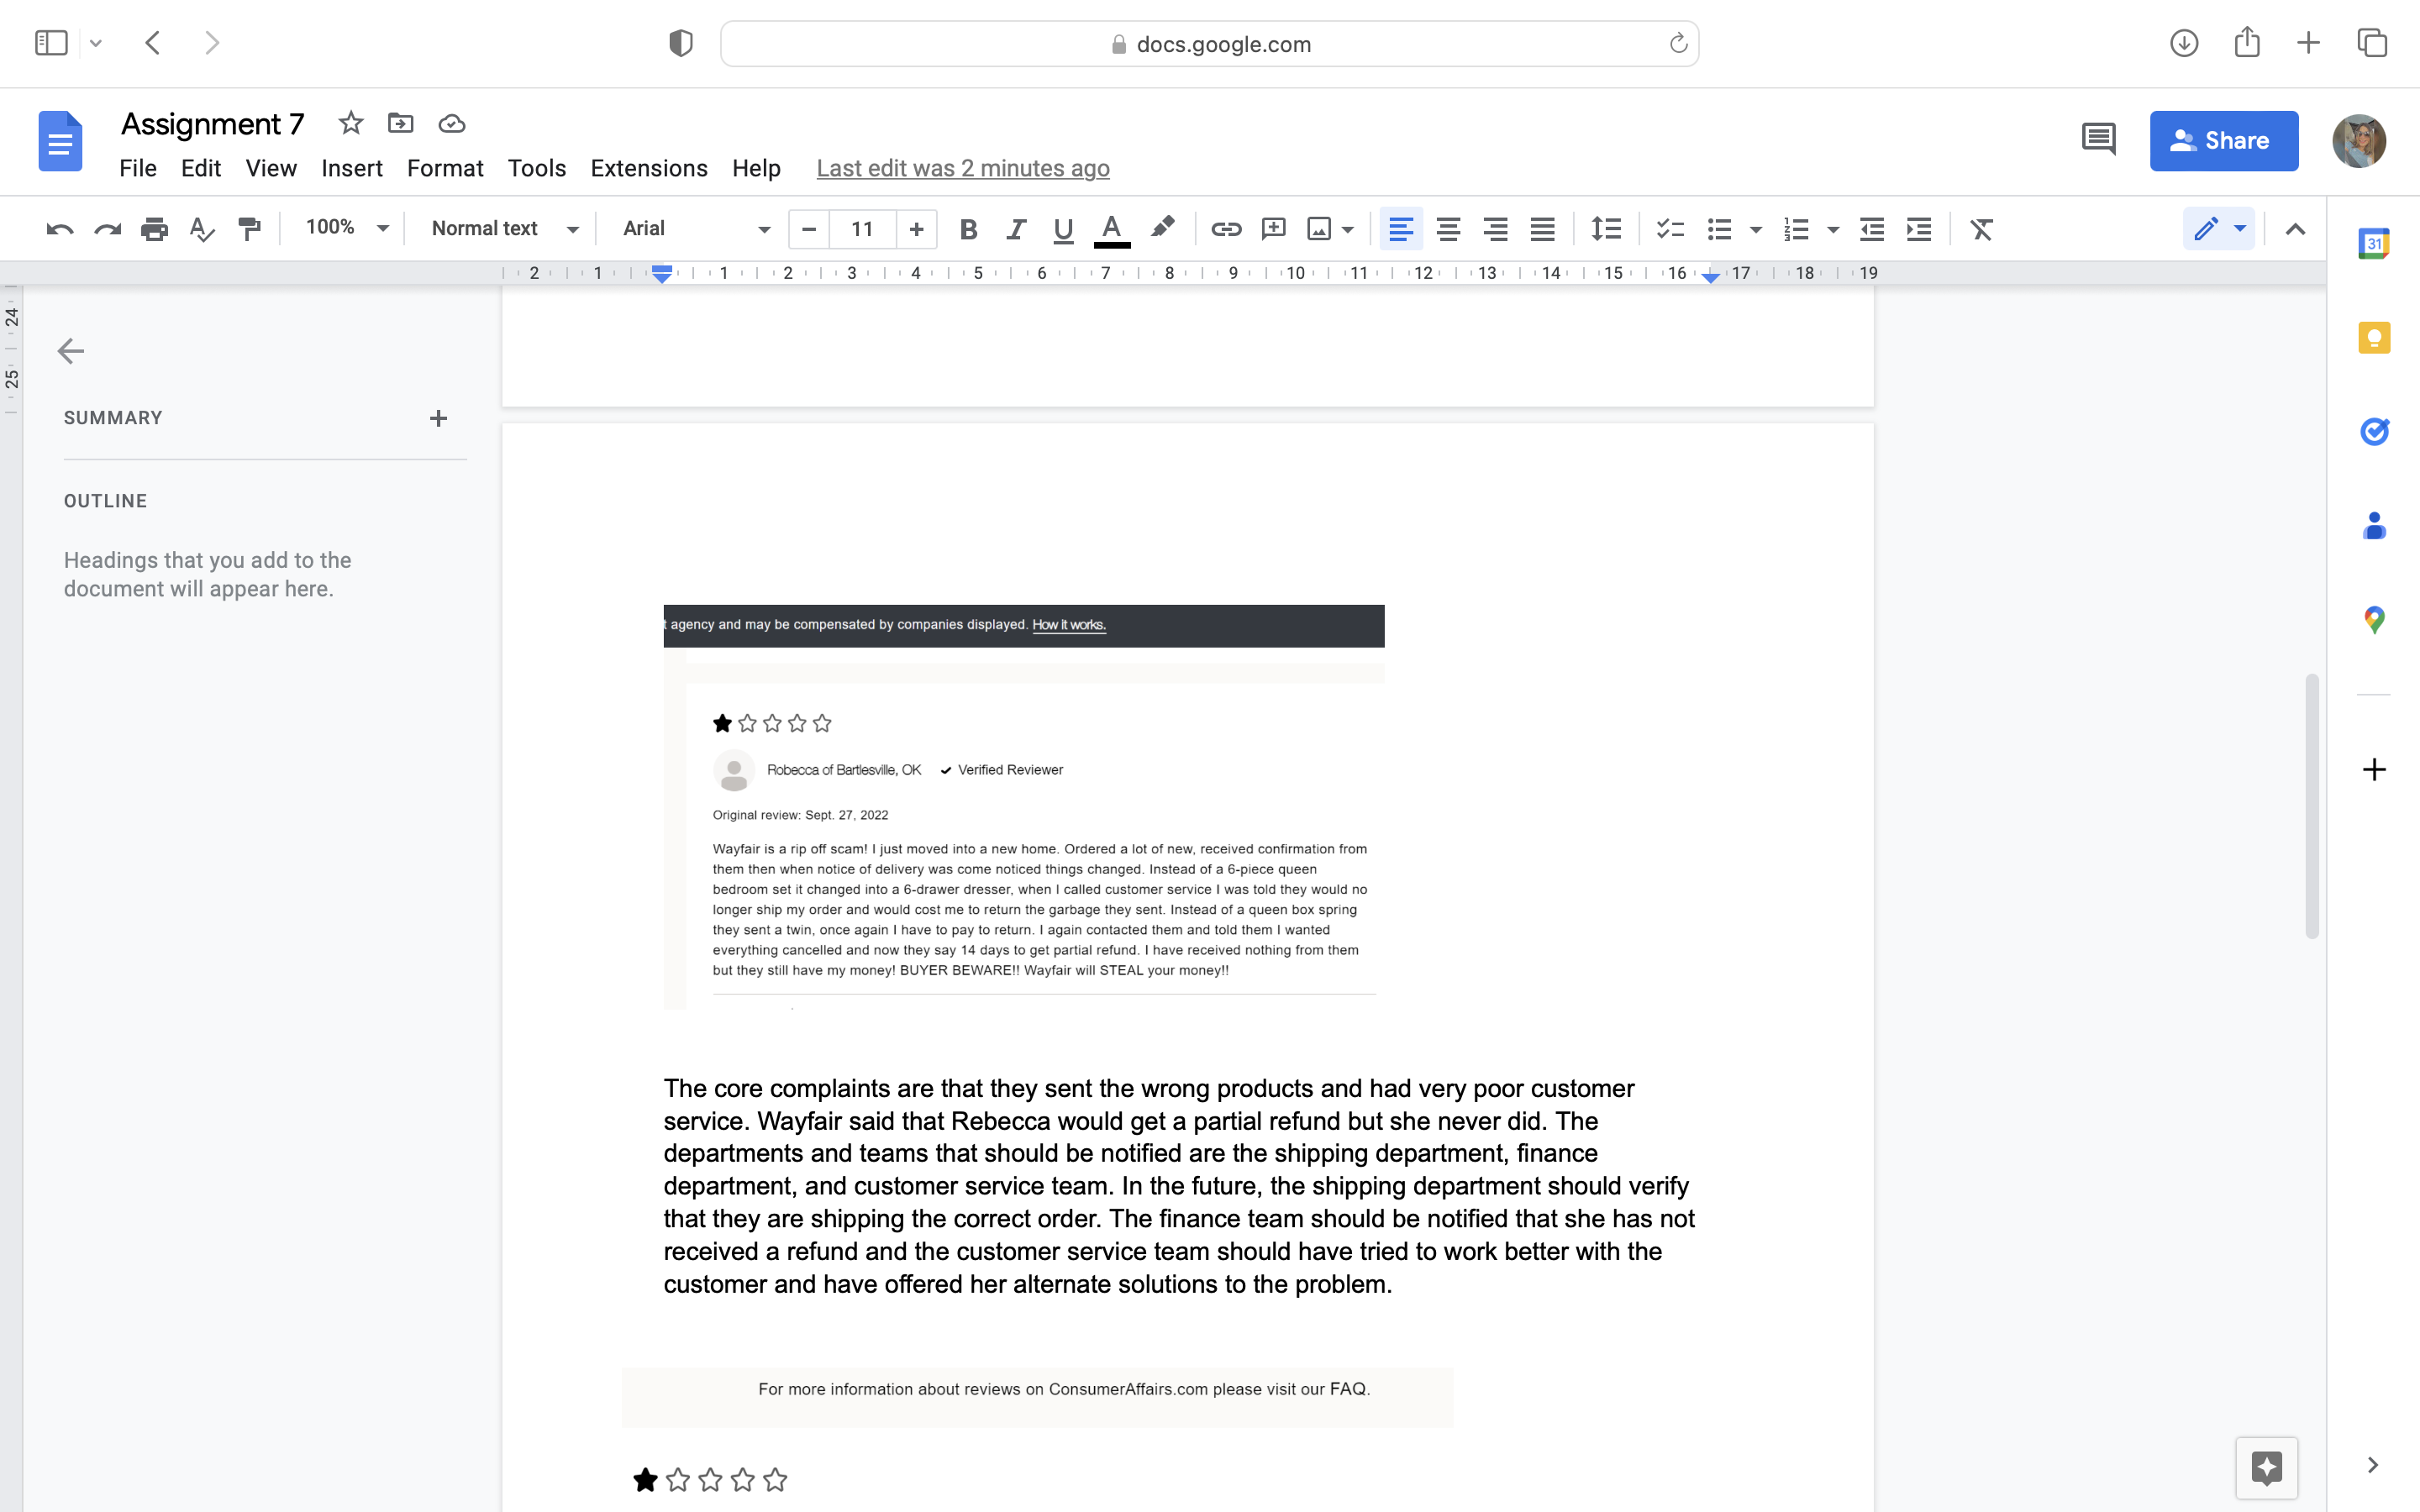
Task: Enable center alignment
Action: click(x=1448, y=229)
